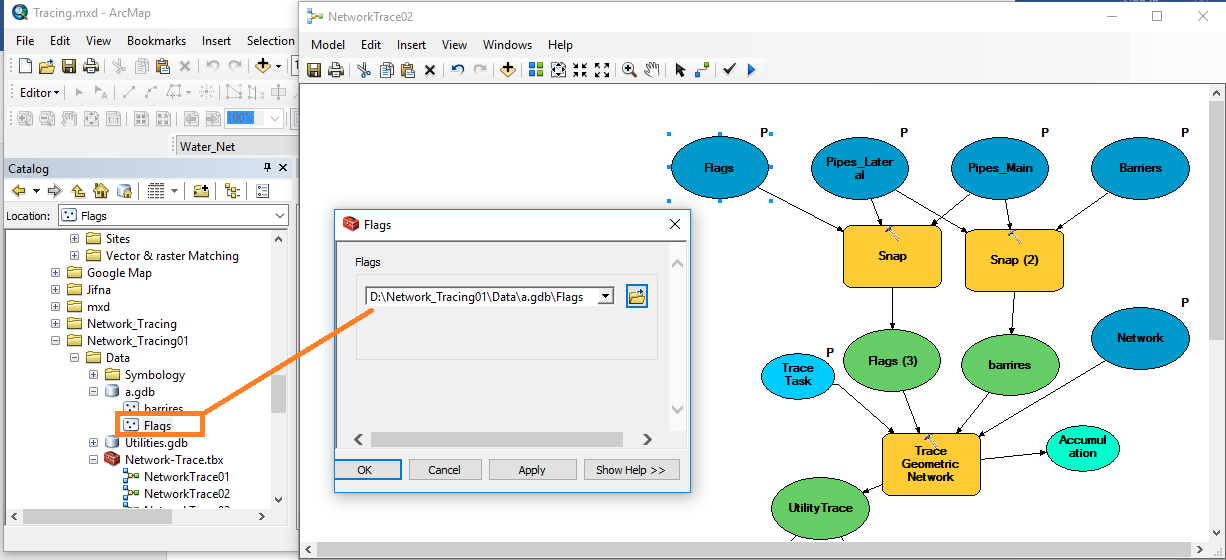This screenshot has height=560, width=1226.
Task: Select Trace Geometric Network tool box
Action: (x=930, y=464)
